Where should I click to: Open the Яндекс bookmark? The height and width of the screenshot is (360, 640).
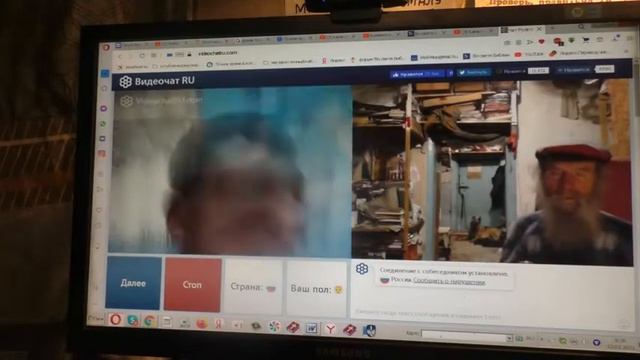click(x=333, y=60)
